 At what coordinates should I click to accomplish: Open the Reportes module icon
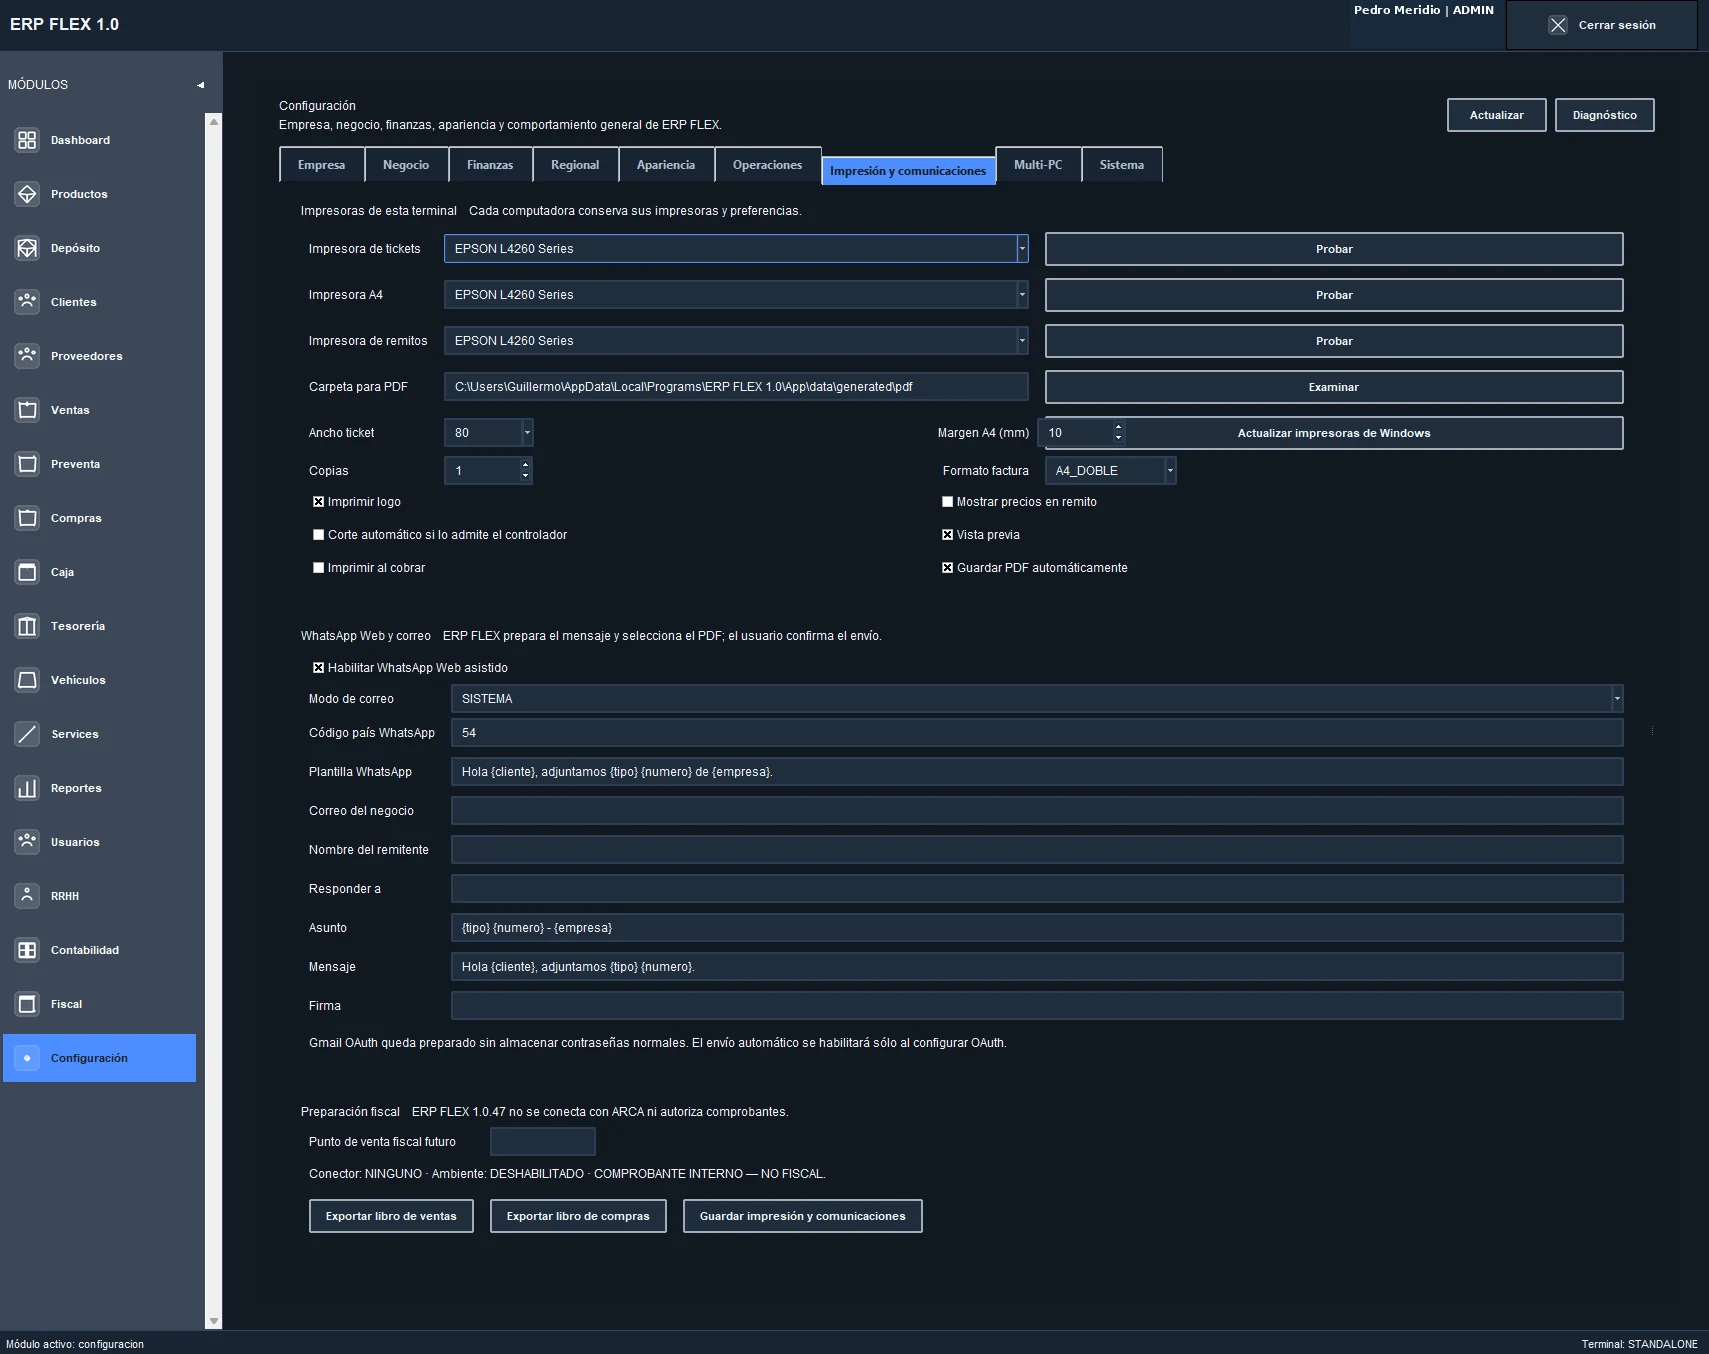click(27, 788)
